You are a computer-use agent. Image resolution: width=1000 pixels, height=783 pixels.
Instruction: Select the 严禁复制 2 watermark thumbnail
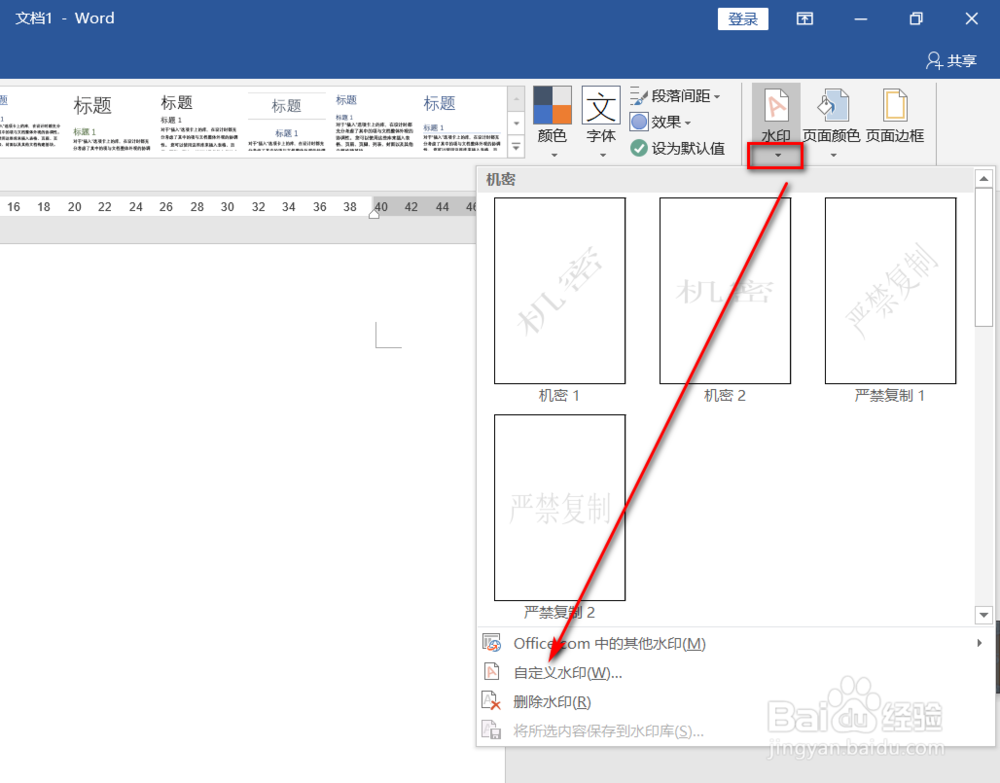559,508
